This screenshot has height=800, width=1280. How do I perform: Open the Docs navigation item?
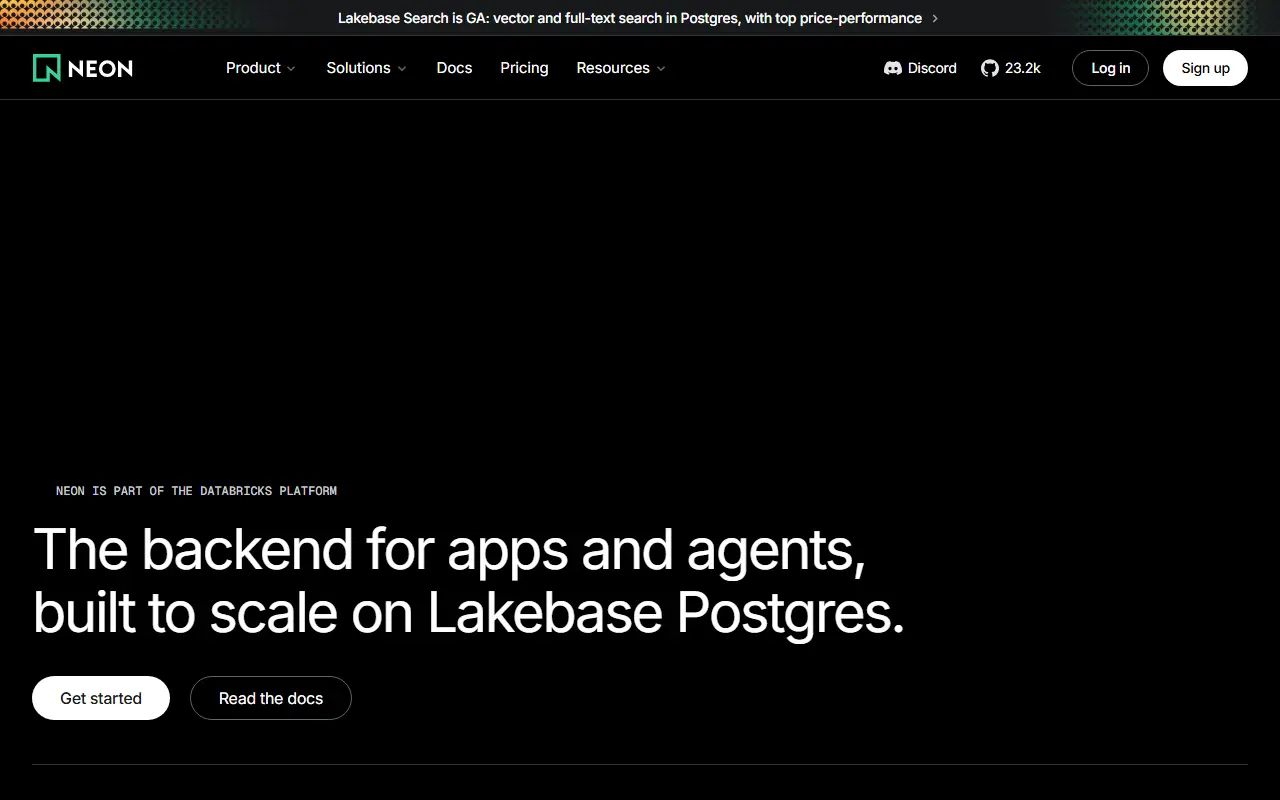click(x=454, y=68)
